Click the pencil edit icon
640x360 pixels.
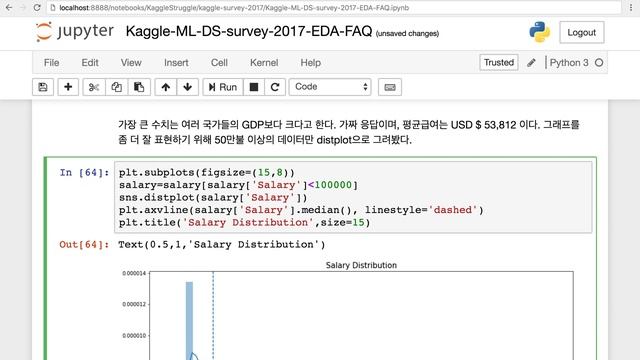(531, 63)
